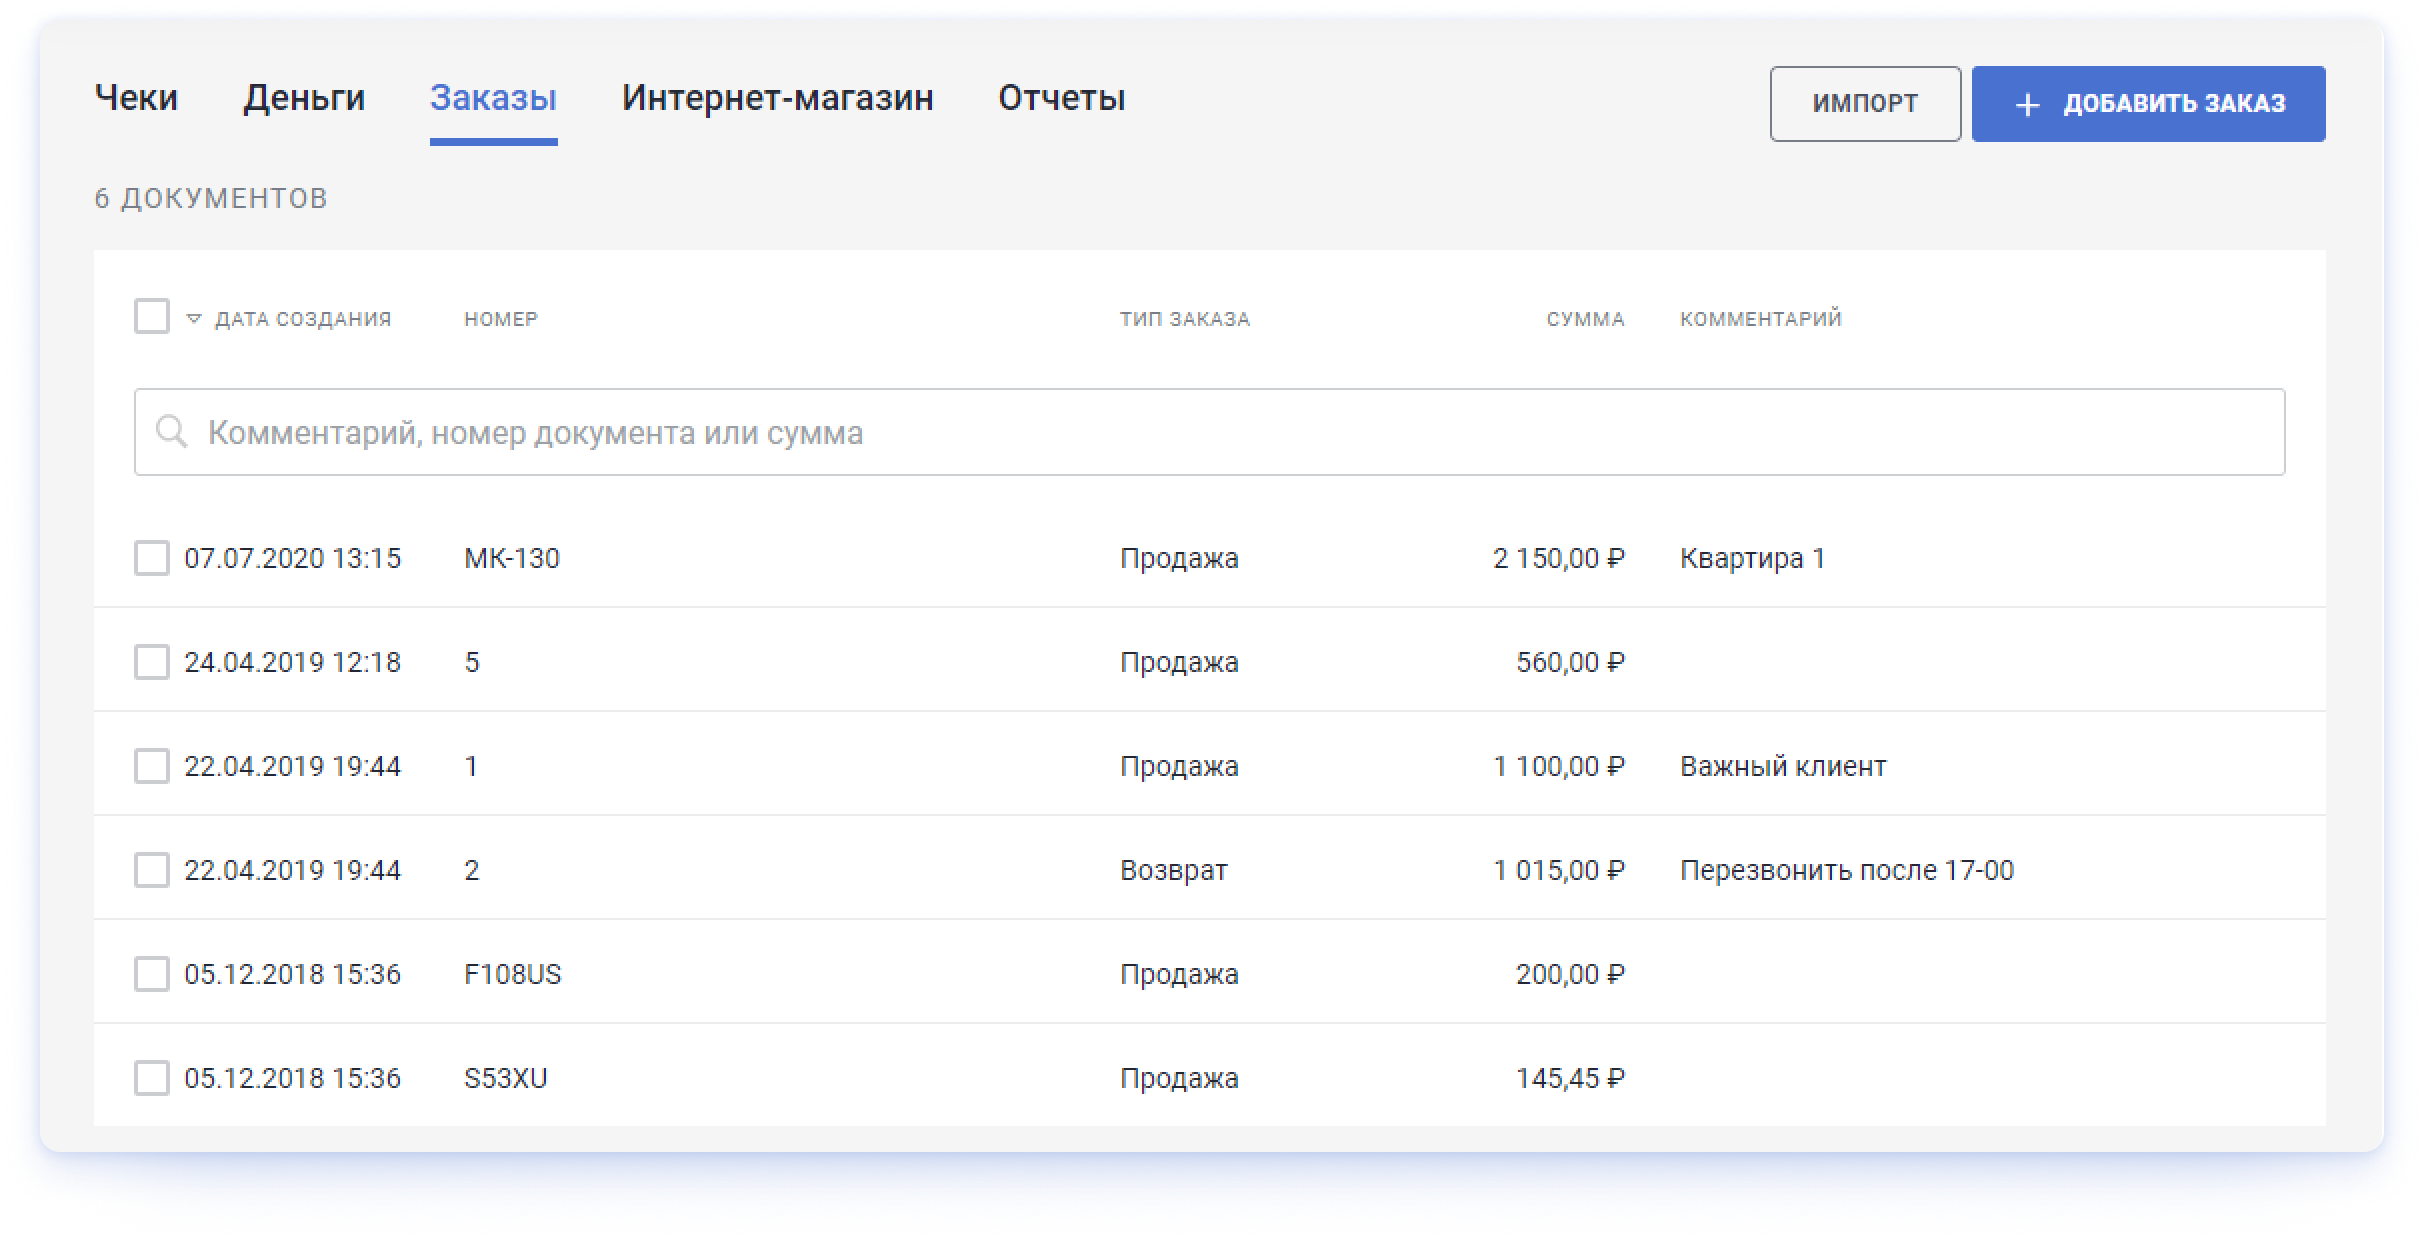
Task: Open the Чеки tab
Action: tap(136, 98)
